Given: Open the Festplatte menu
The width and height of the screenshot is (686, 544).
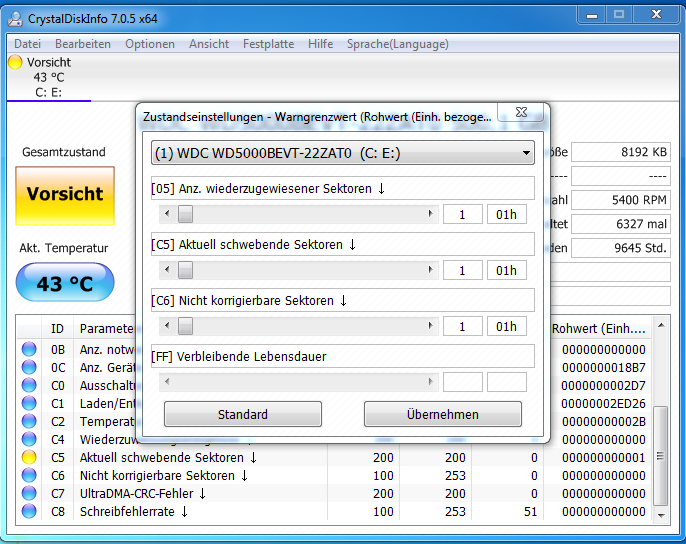Looking at the screenshot, I should tap(268, 44).
